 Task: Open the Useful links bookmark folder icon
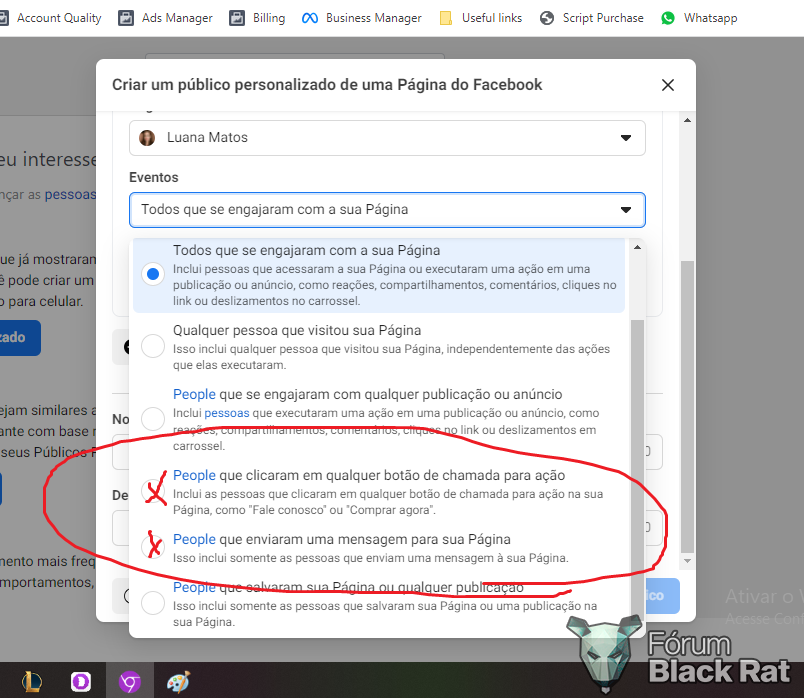tap(446, 18)
